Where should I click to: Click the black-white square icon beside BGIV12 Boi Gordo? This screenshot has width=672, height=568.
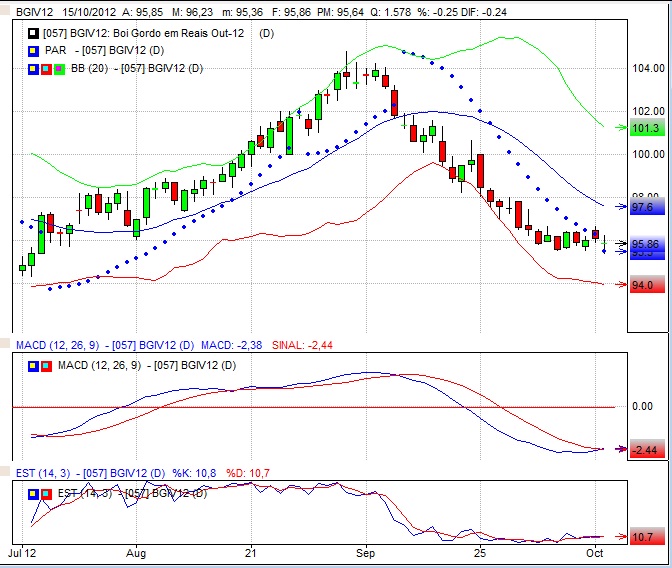[33, 33]
